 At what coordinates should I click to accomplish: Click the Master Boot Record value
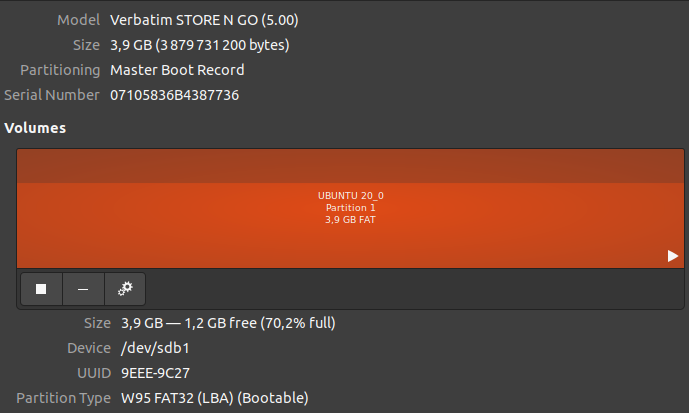[x=177, y=70]
